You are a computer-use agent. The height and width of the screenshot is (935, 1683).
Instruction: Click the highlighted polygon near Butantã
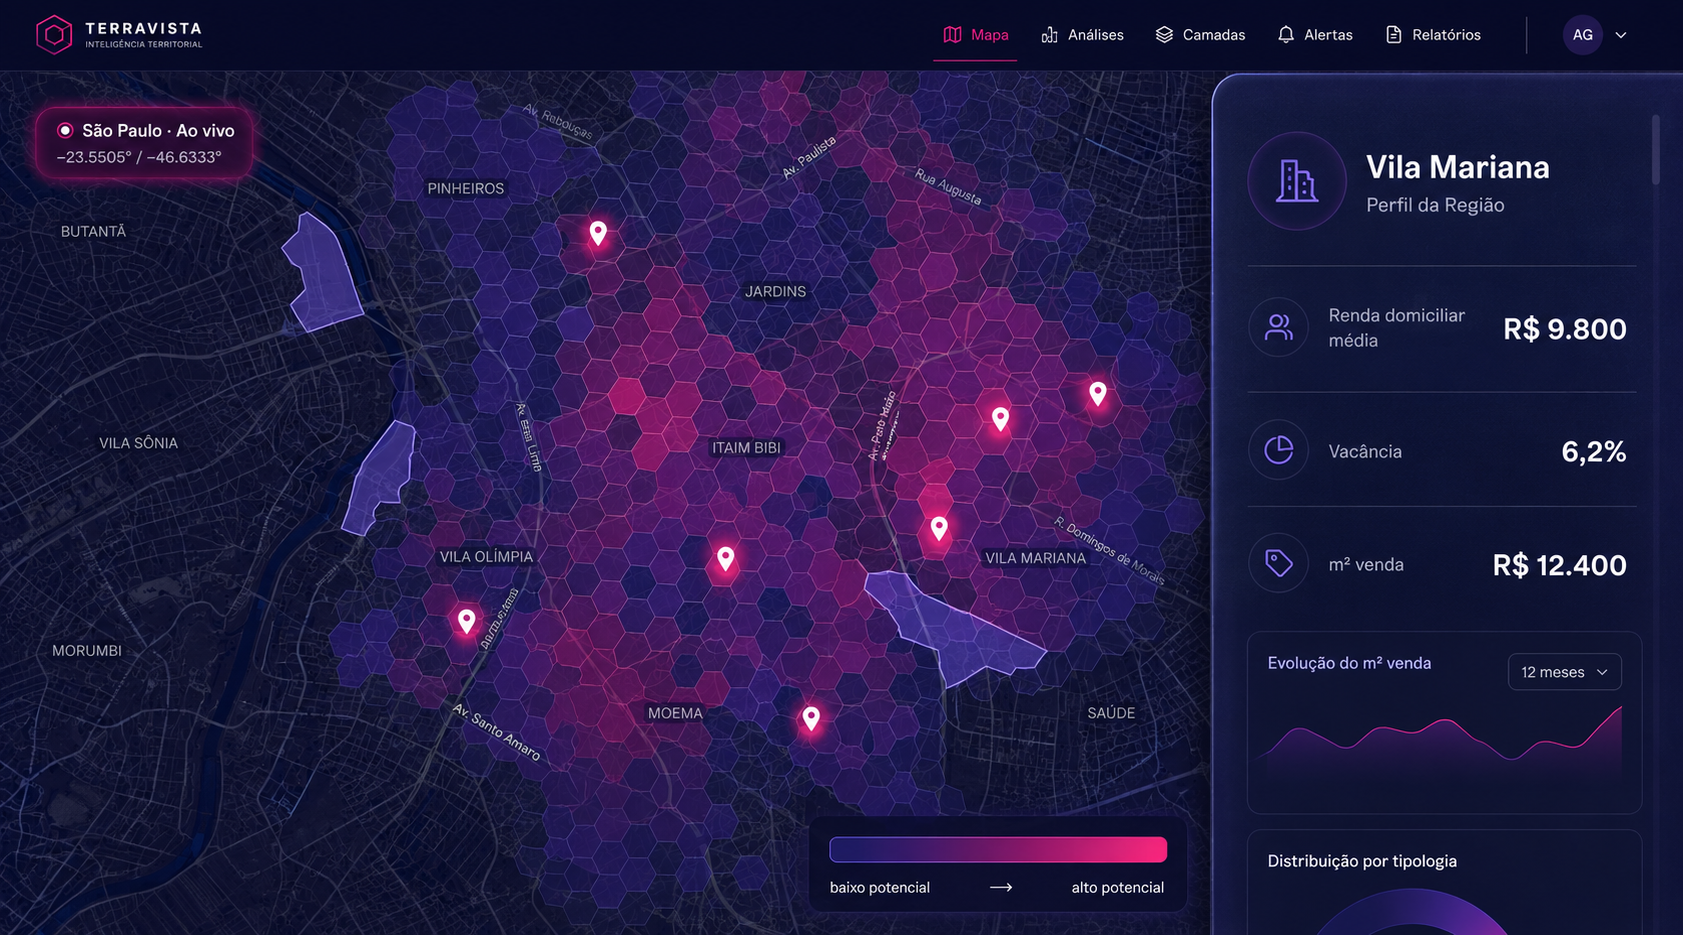322,272
